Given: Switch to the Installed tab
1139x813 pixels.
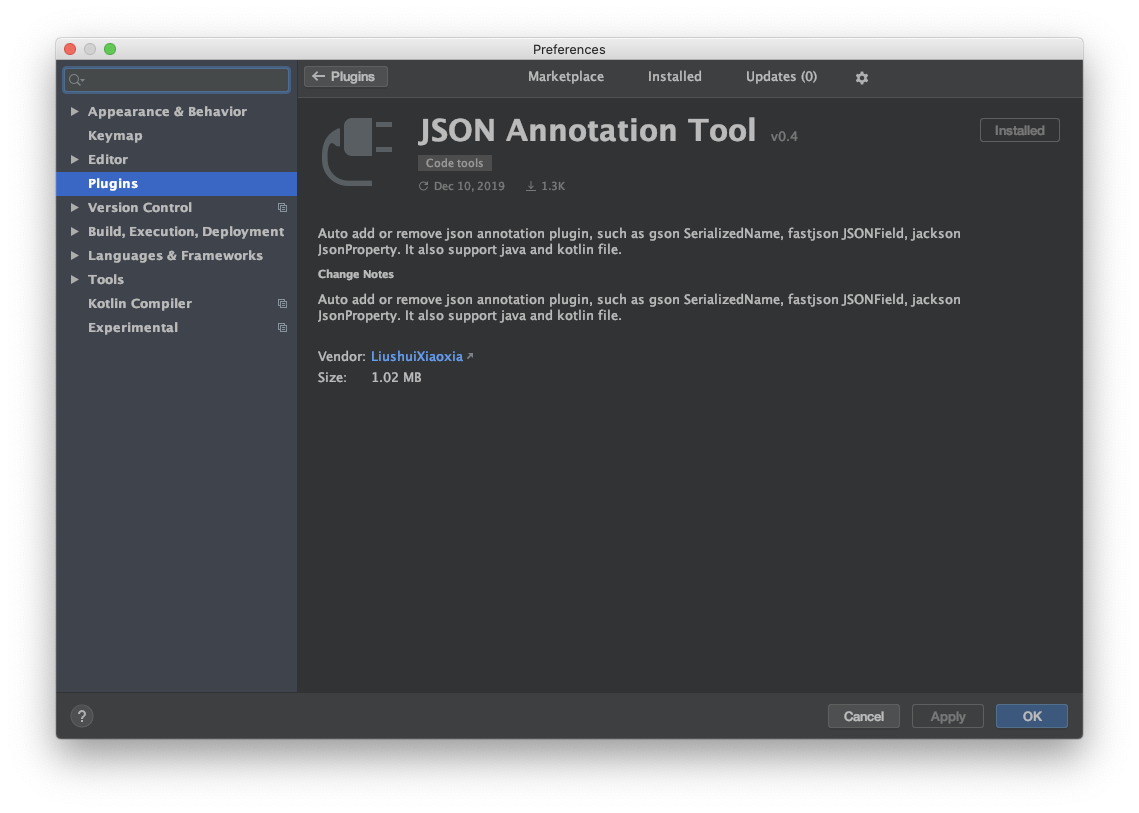Looking at the screenshot, I should (x=675, y=76).
